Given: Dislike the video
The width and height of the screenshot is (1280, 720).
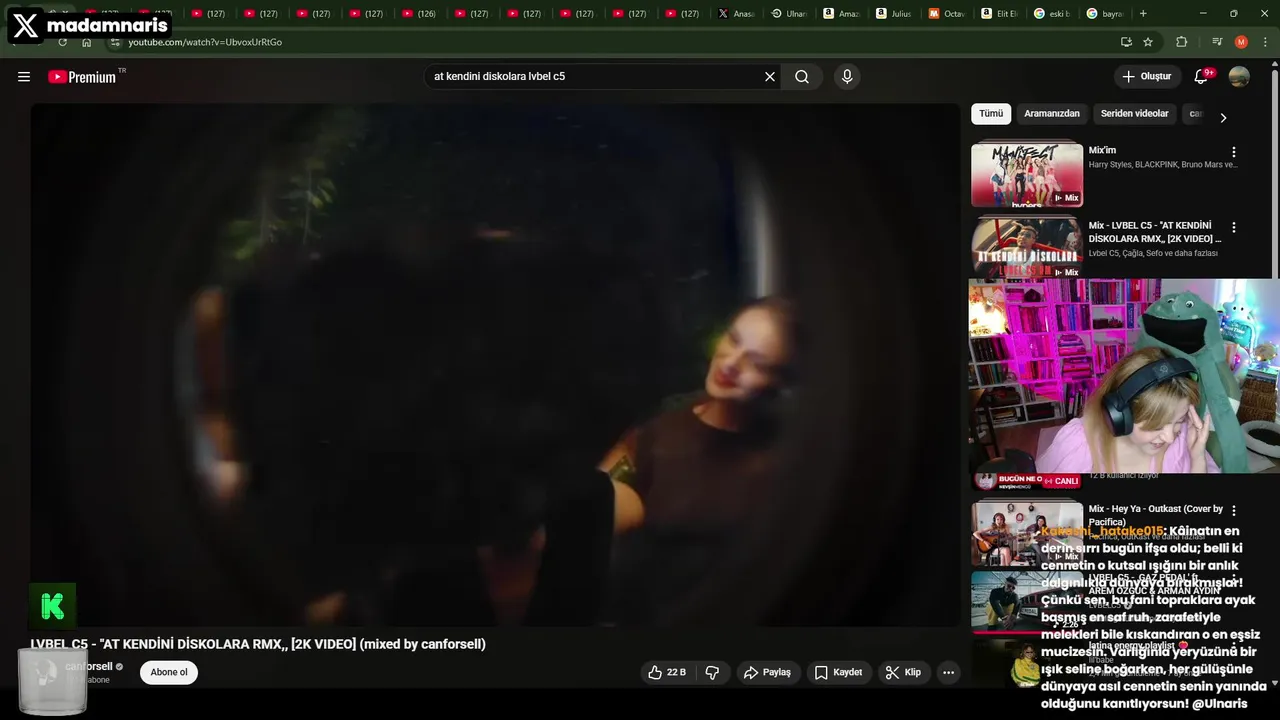Looking at the screenshot, I should click(x=712, y=672).
